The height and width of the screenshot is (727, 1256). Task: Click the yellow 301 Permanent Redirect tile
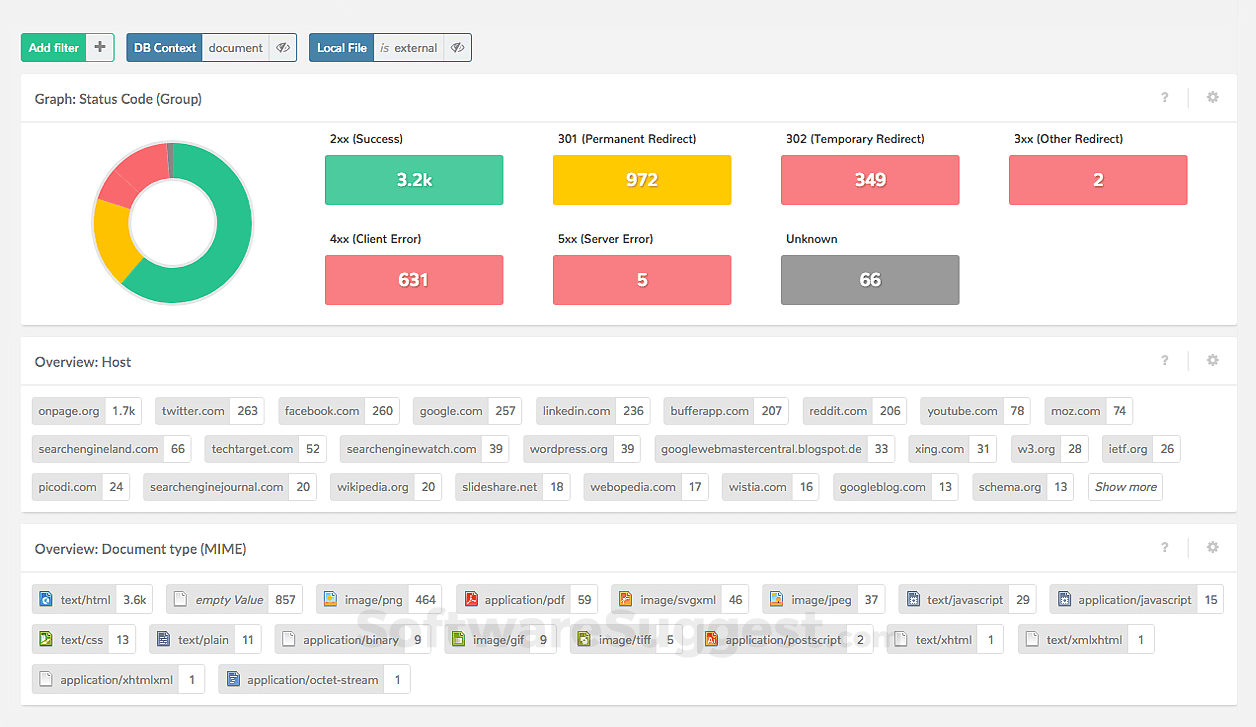point(641,180)
